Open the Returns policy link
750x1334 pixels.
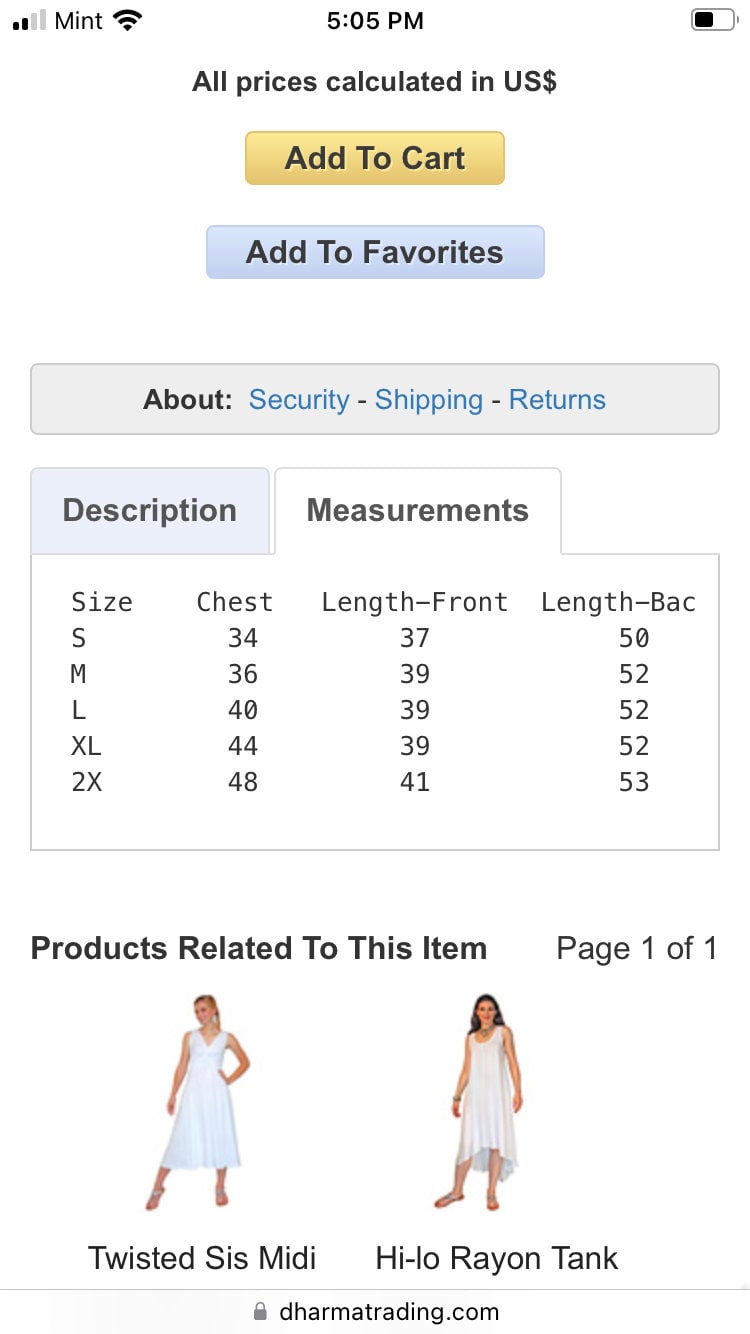pos(557,400)
